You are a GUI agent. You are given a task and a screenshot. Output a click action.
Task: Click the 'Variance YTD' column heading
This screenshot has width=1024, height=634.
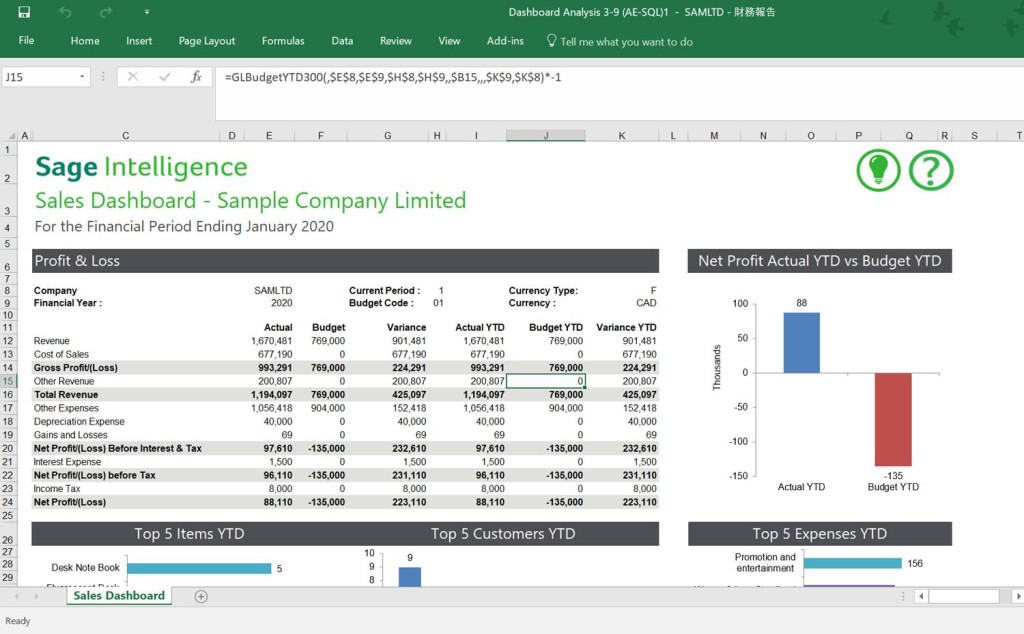coord(626,327)
